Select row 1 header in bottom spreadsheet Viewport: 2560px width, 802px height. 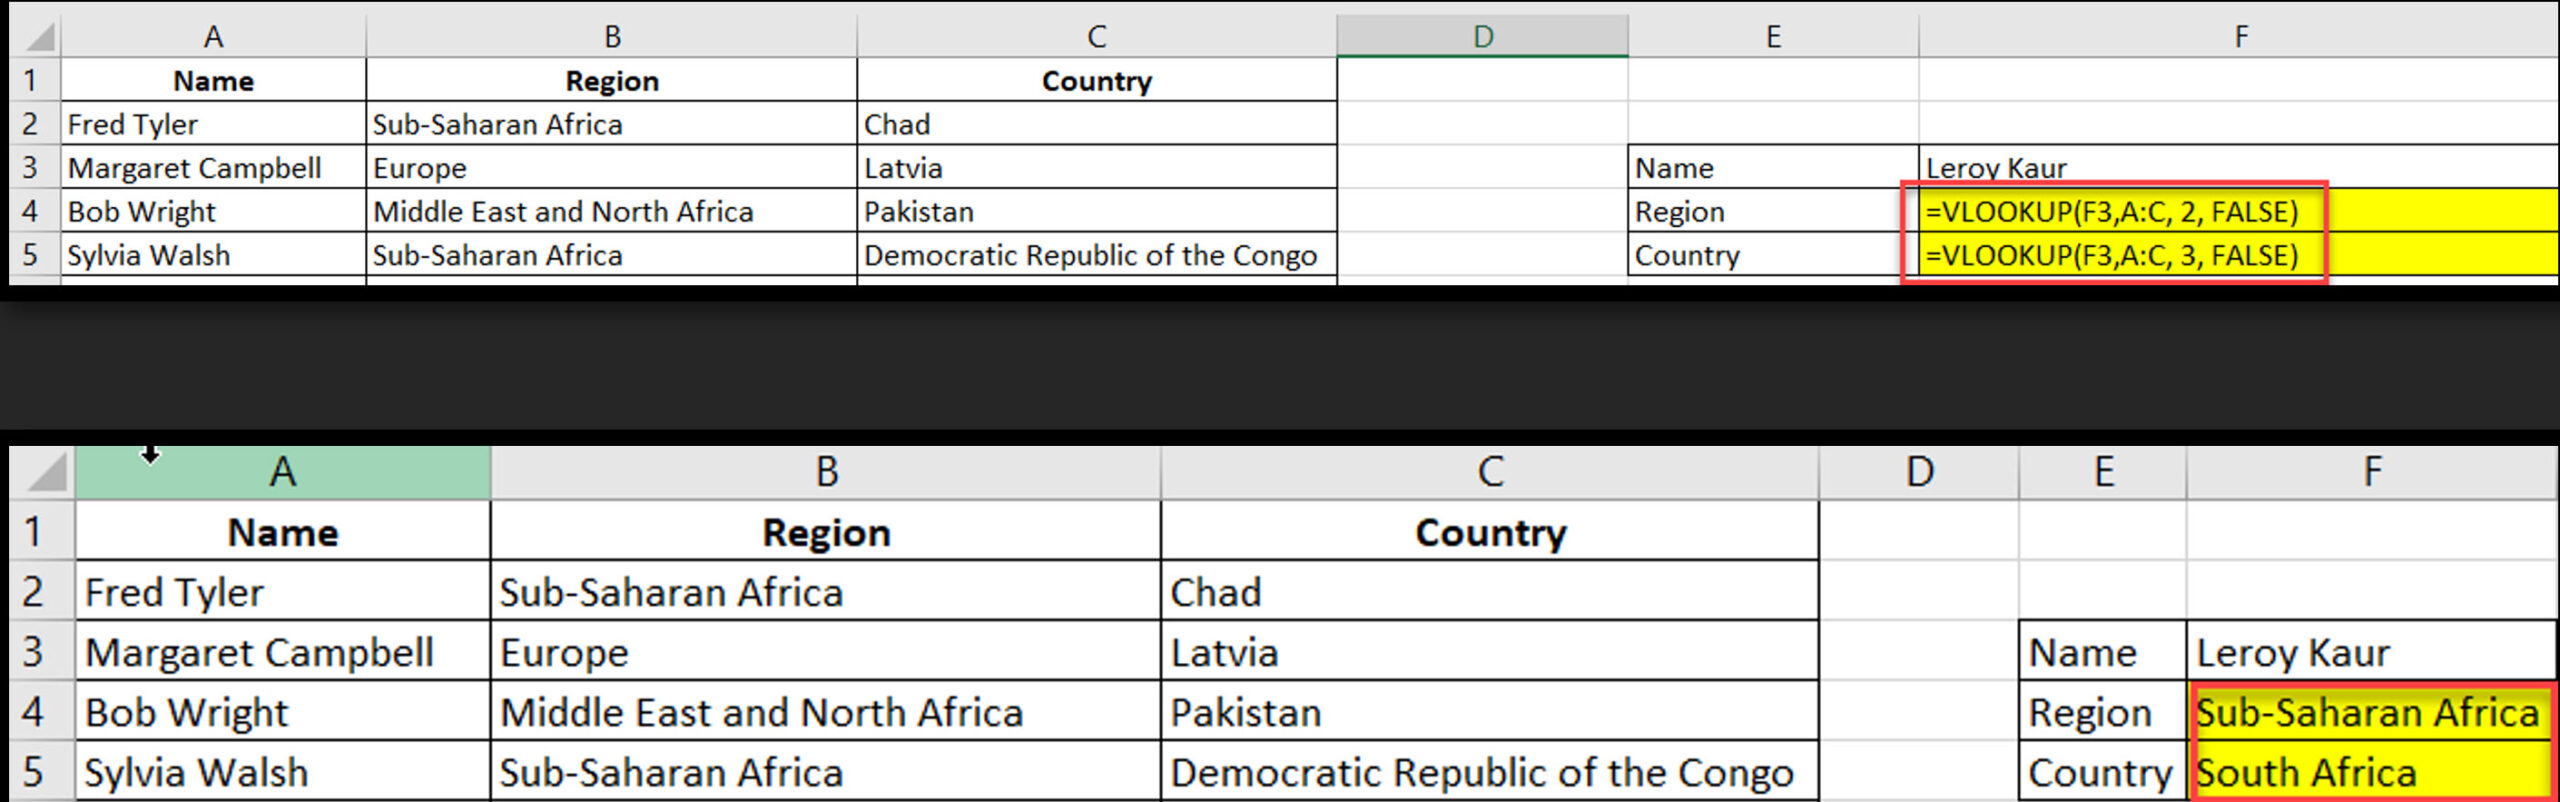coord(42,530)
